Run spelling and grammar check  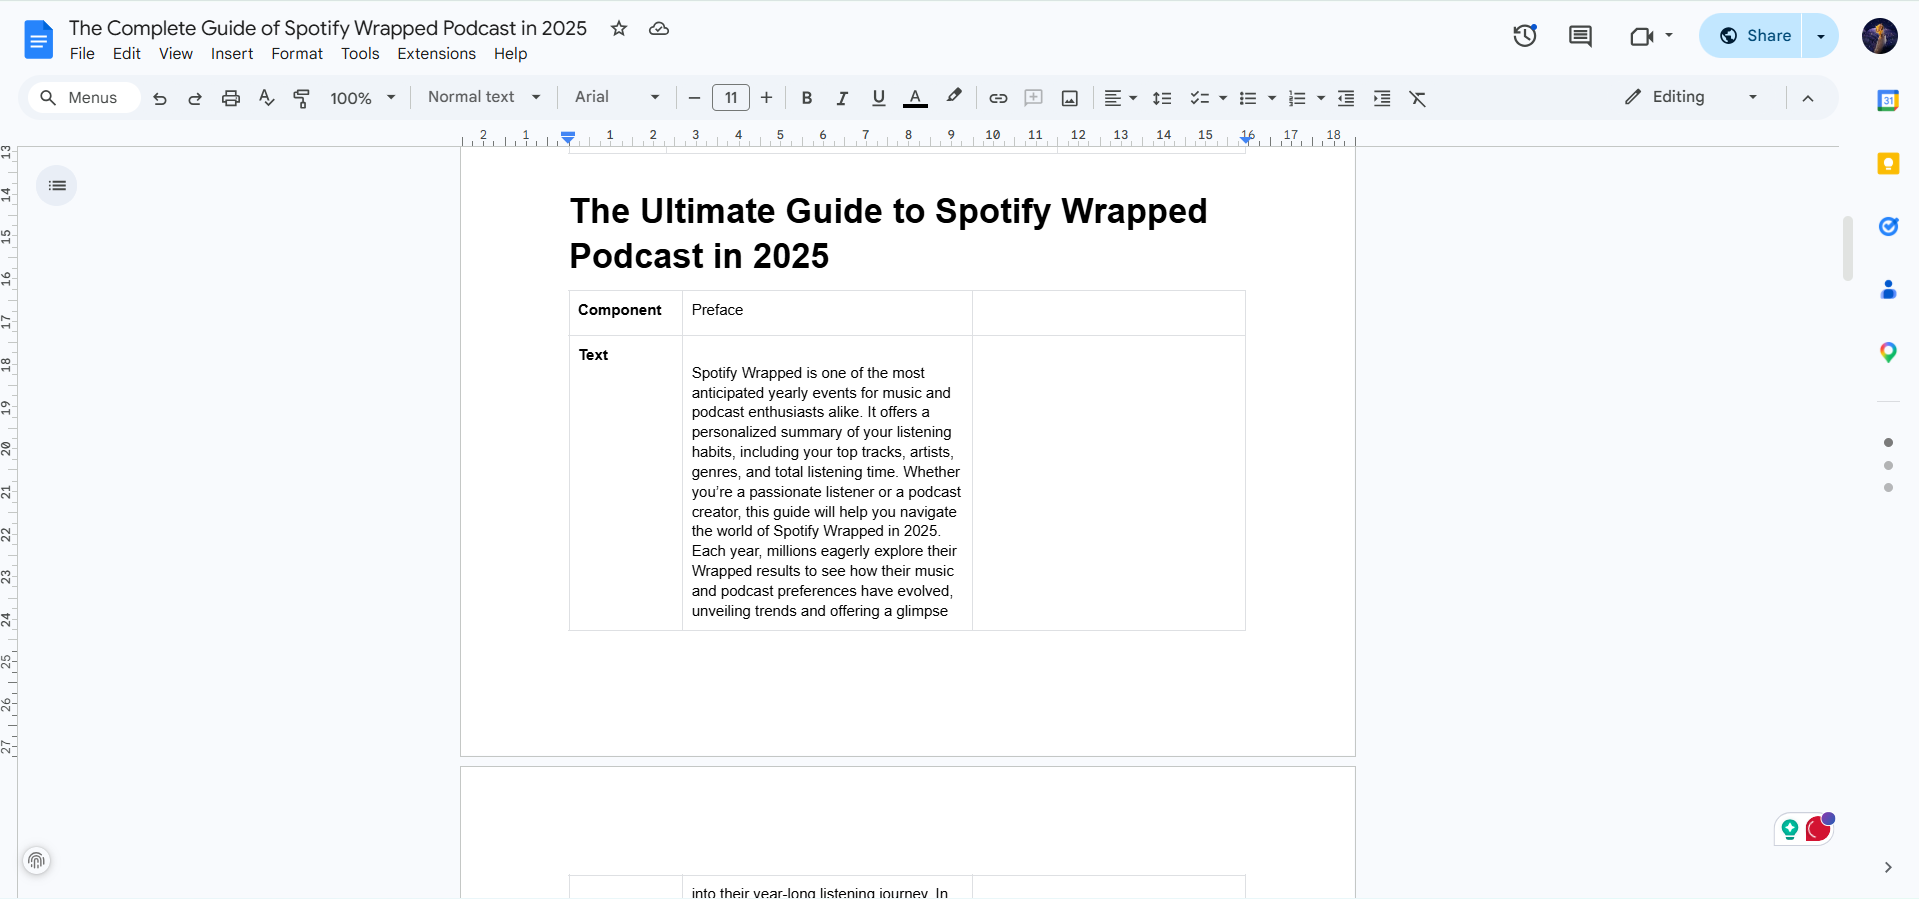[266, 98]
